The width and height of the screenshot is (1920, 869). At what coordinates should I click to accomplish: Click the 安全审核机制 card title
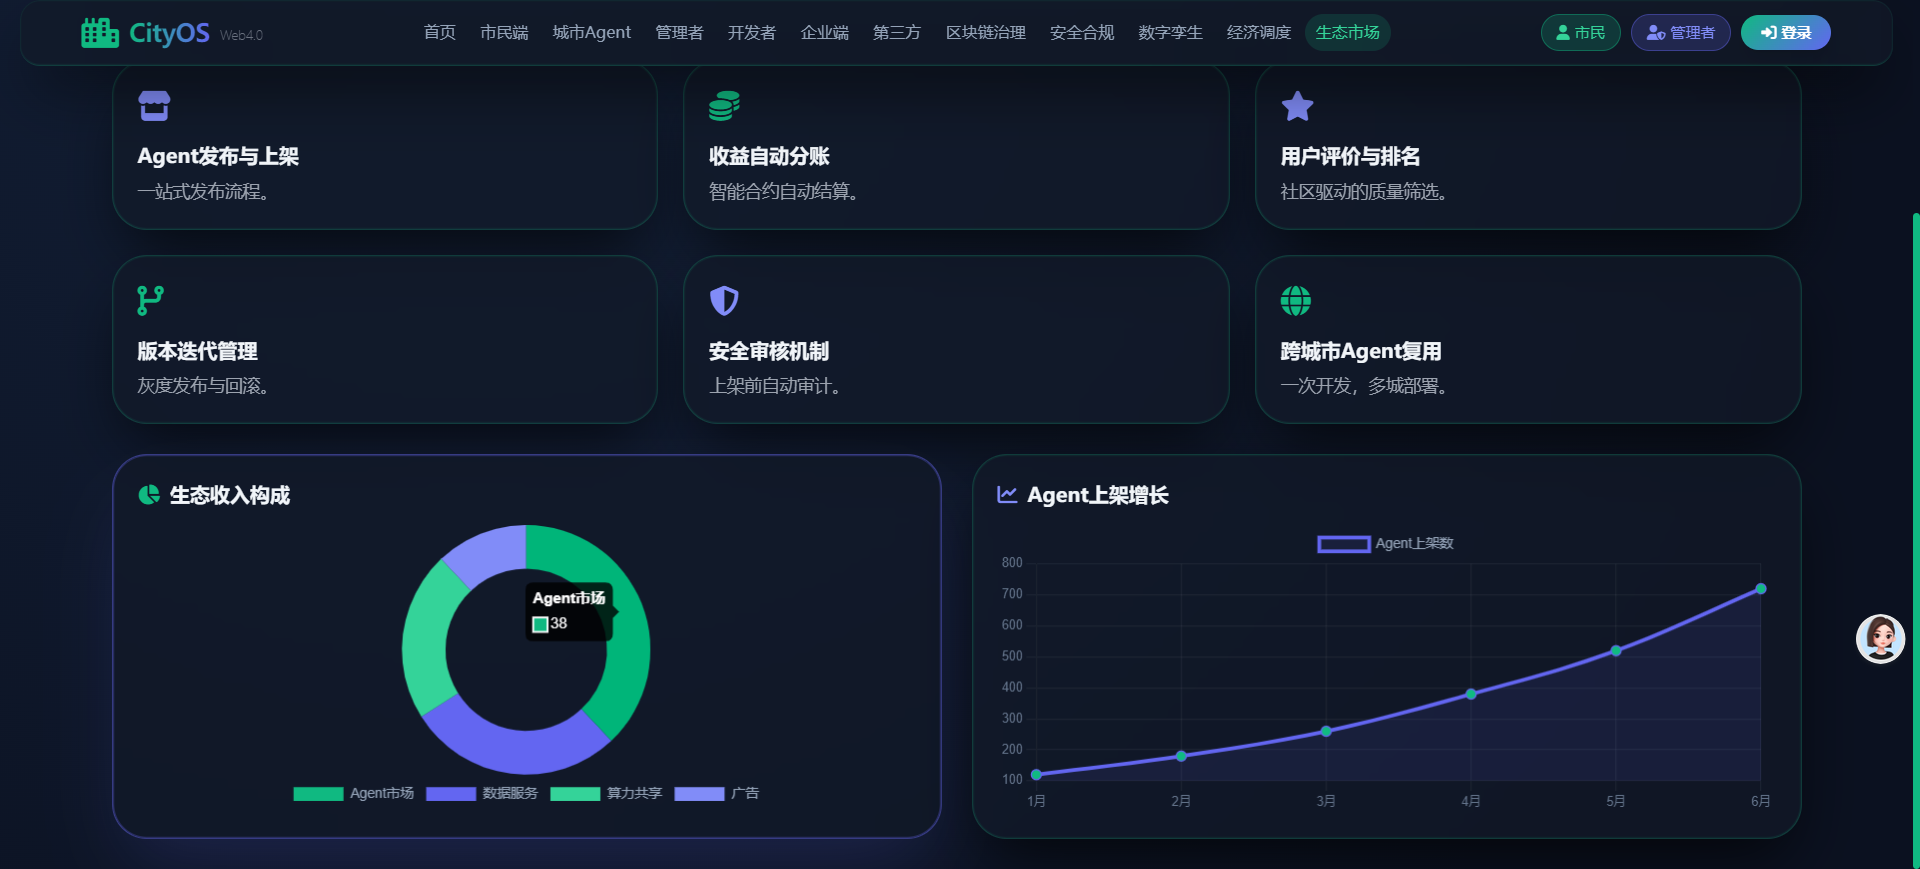click(769, 351)
